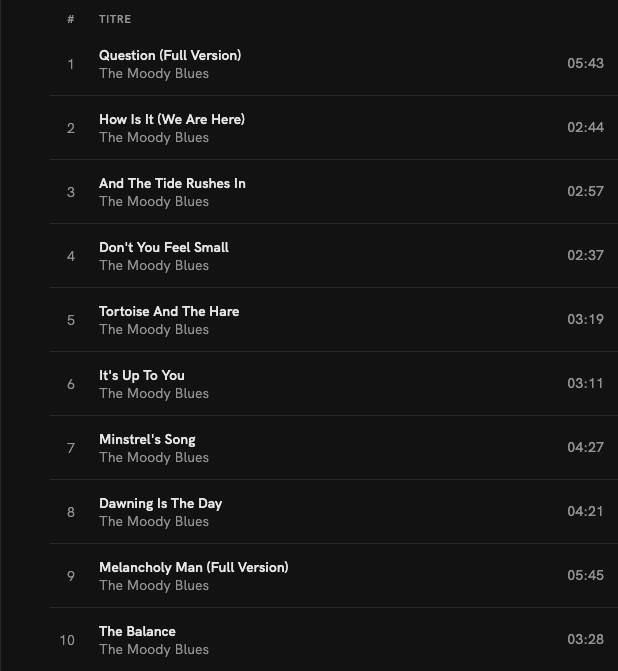The width and height of the screenshot is (618, 671).
Task: Click the 02:37 duration for Don't You Feel Small
Action: click(585, 256)
